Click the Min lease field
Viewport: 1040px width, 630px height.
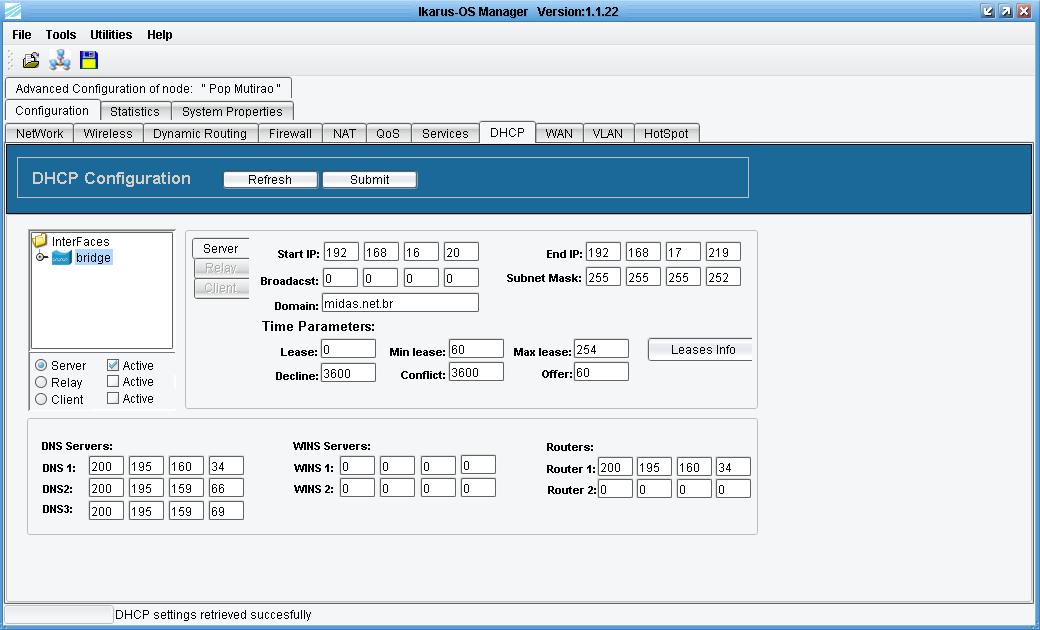tap(476, 349)
